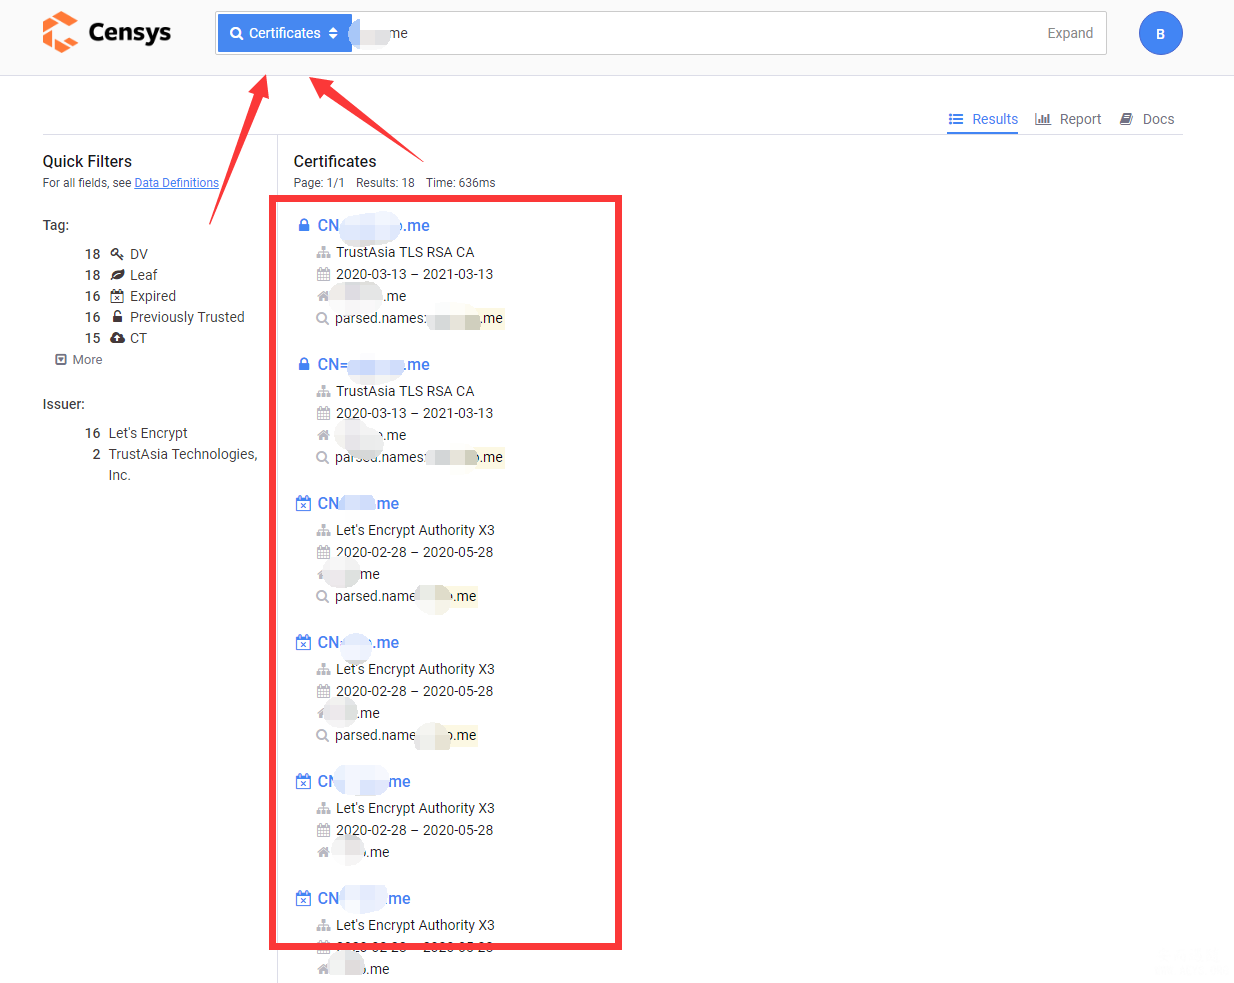
Task: Switch to the Results tab
Action: tap(983, 119)
